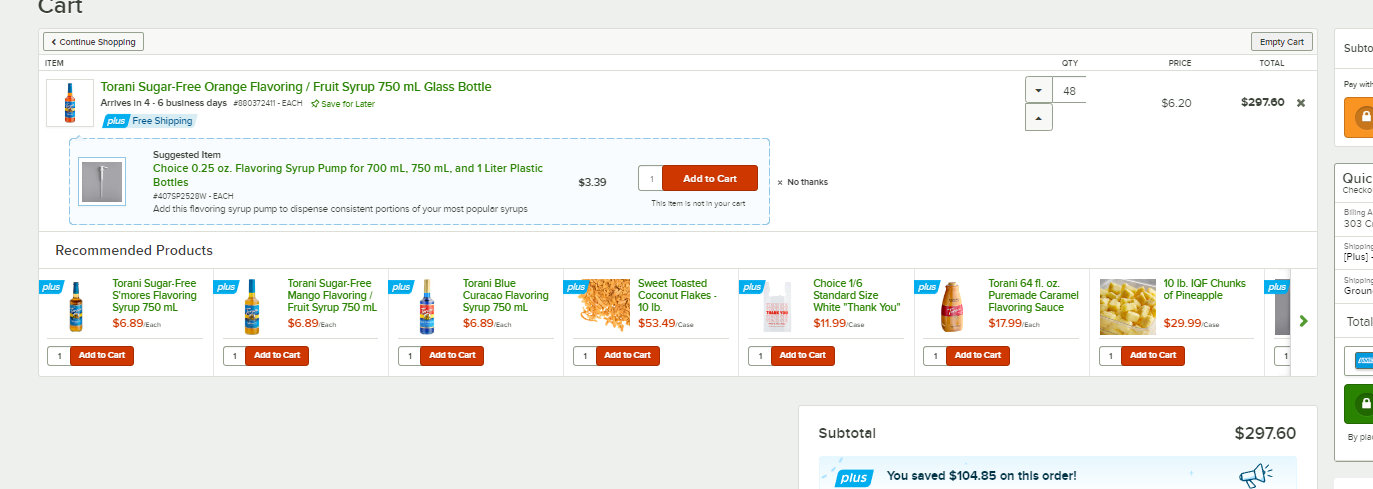This screenshot has height=489, width=1373.
Task: Click the Empty Cart button
Action: click(x=1281, y=42)
